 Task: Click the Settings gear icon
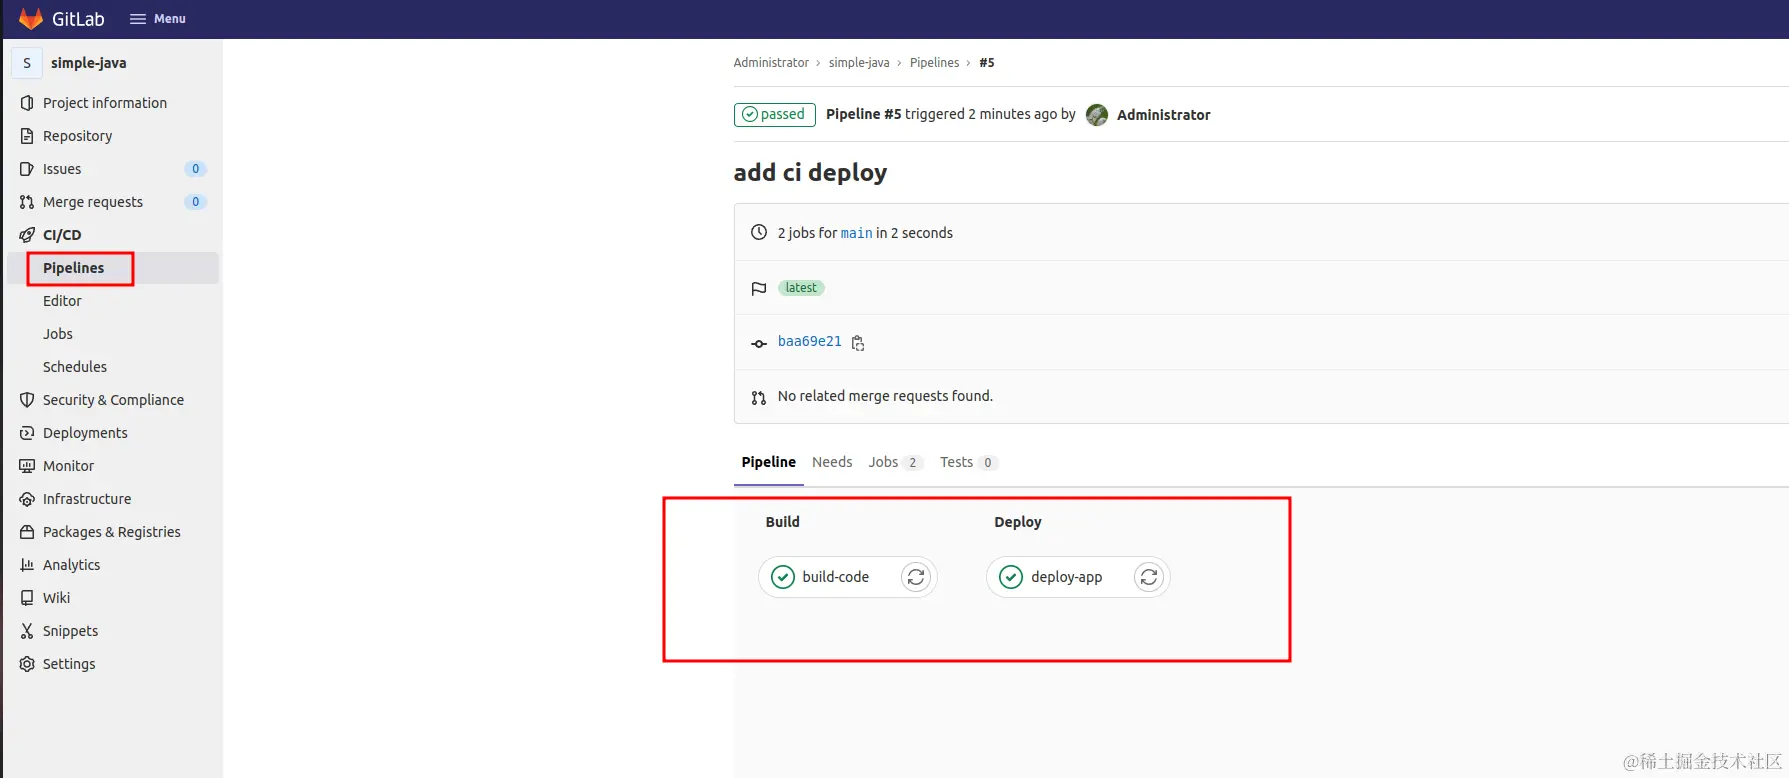[27, 664]
